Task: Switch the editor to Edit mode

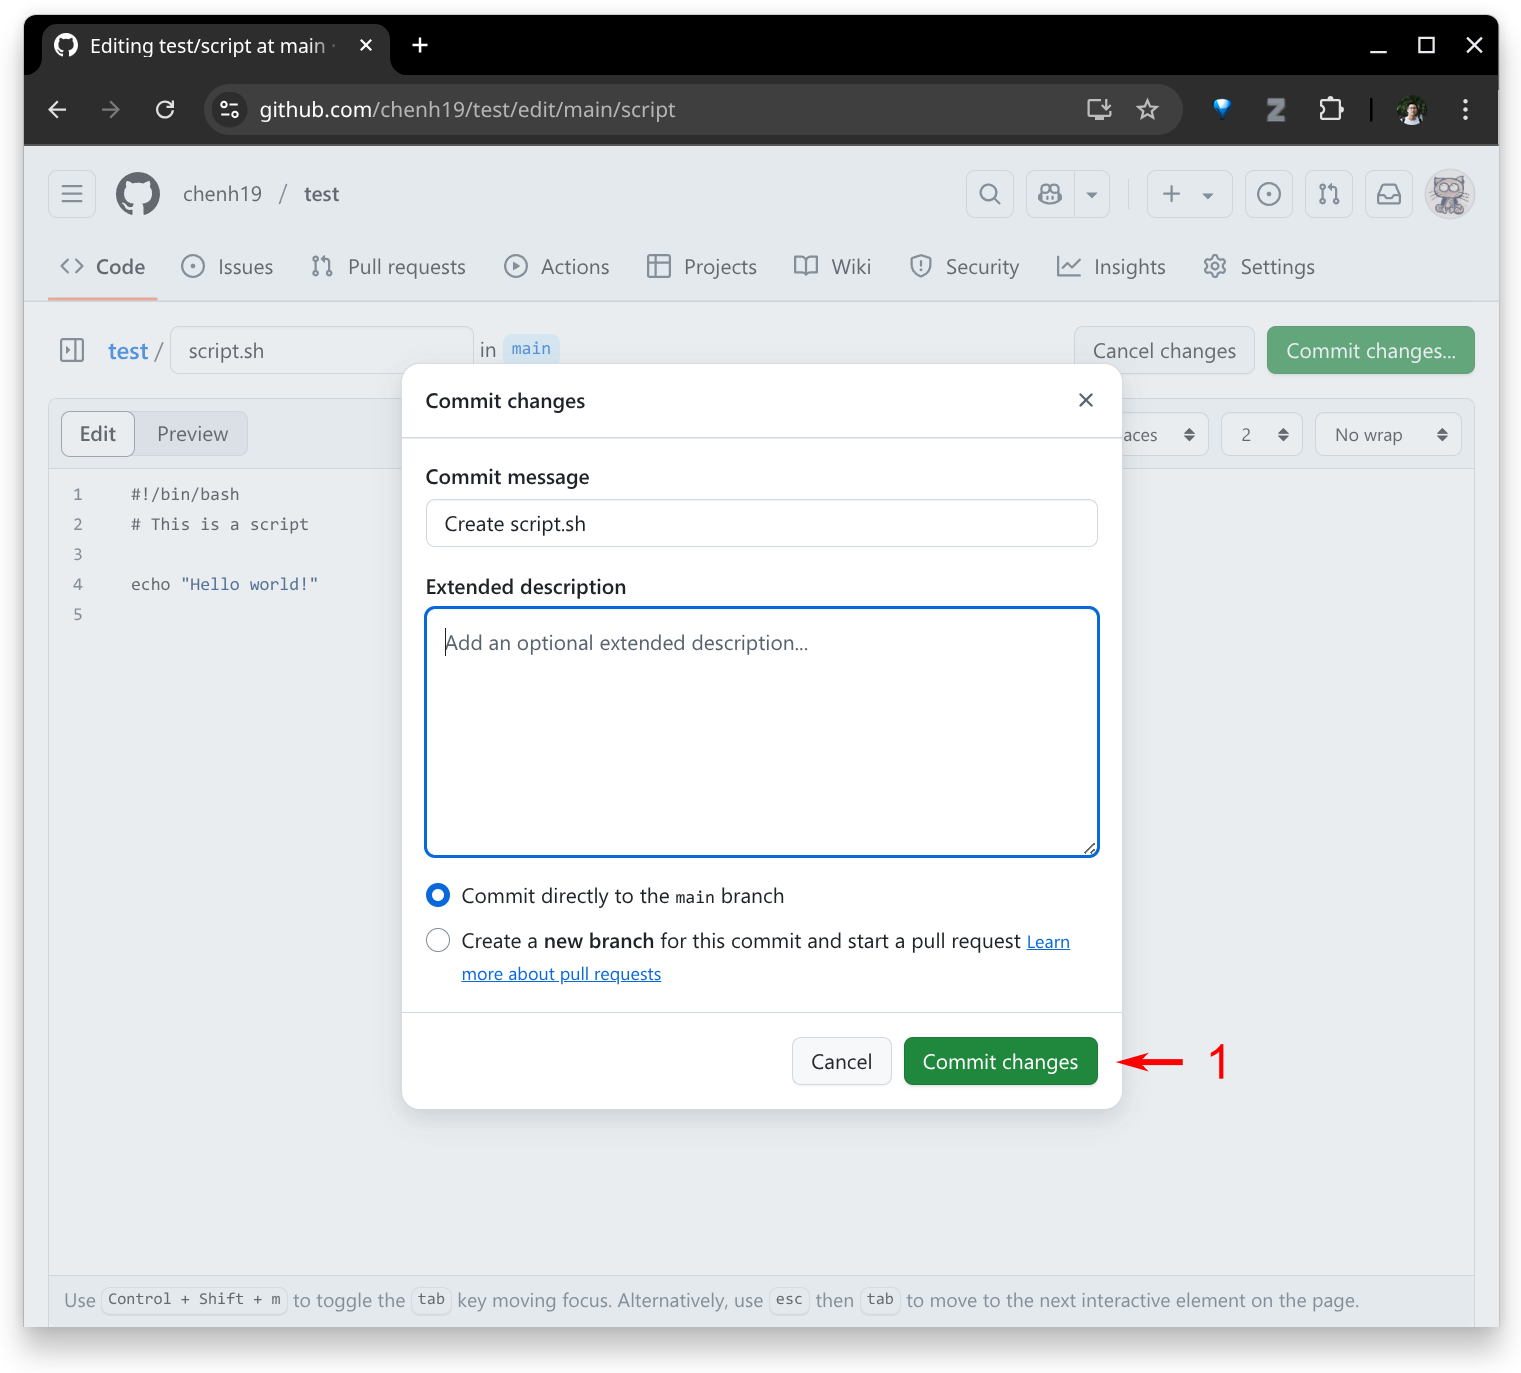Action: pyautogui.click(x=98, y=434)
